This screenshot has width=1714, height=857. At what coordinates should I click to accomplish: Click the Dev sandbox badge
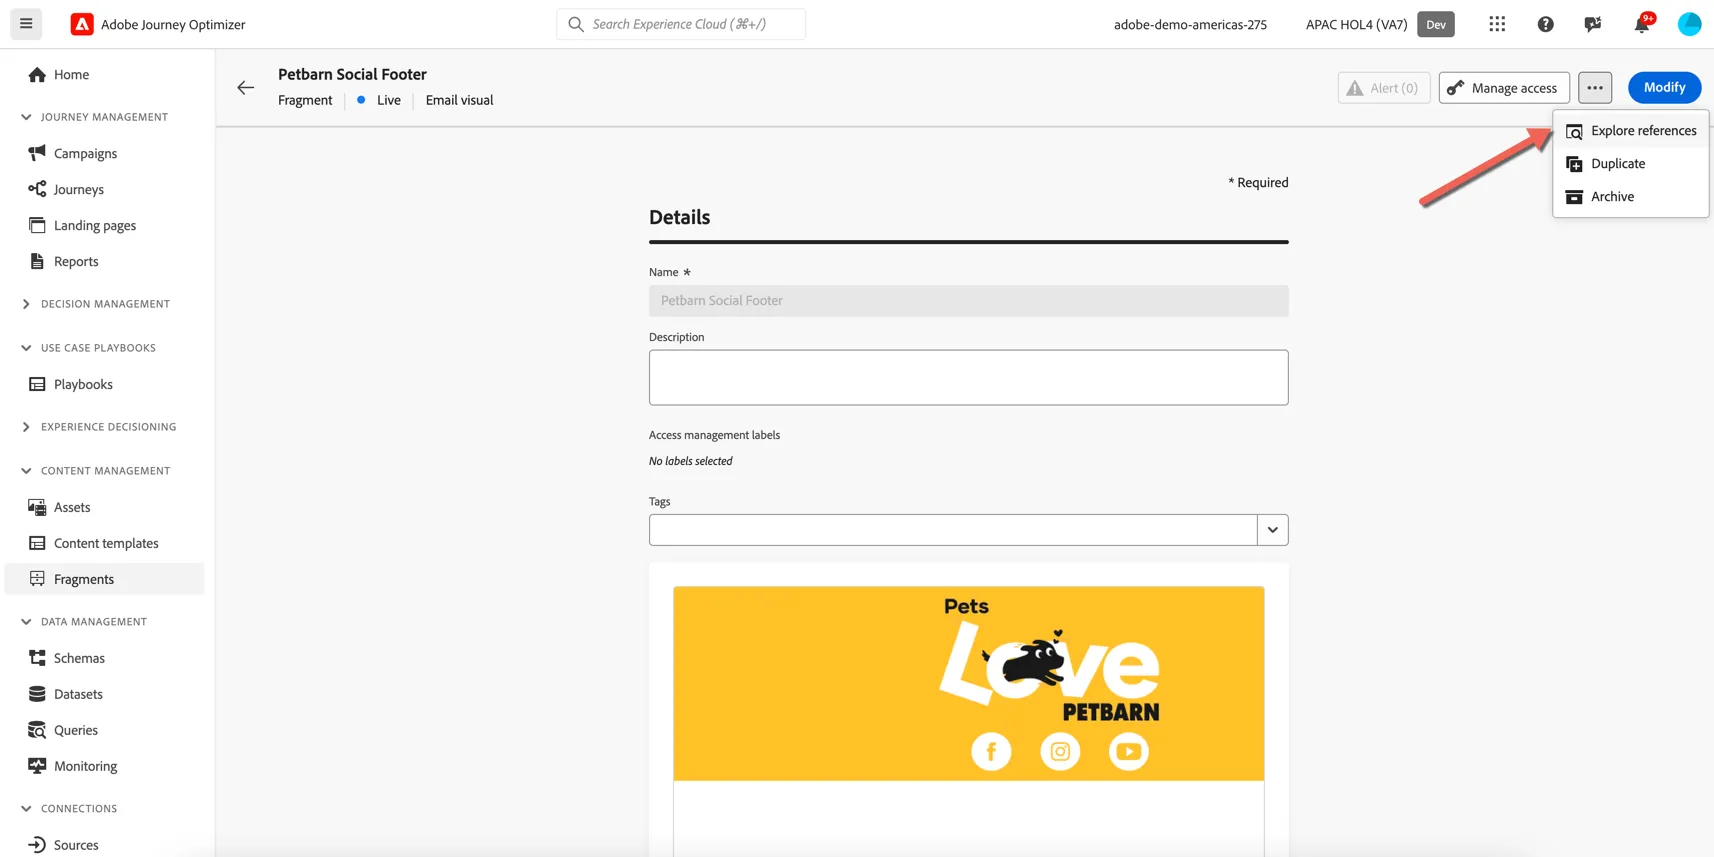(x=1436, y=24)
